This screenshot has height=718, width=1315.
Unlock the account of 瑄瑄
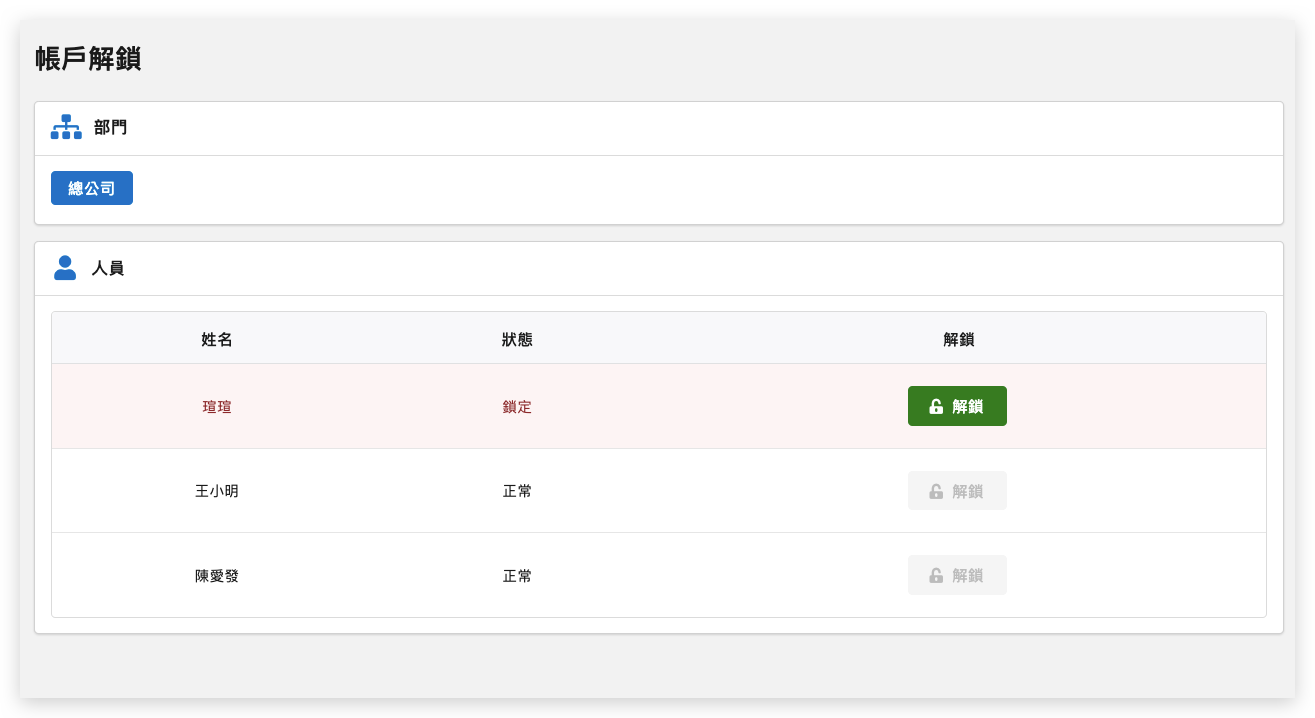pyautogui.click(x=957, y=406)
